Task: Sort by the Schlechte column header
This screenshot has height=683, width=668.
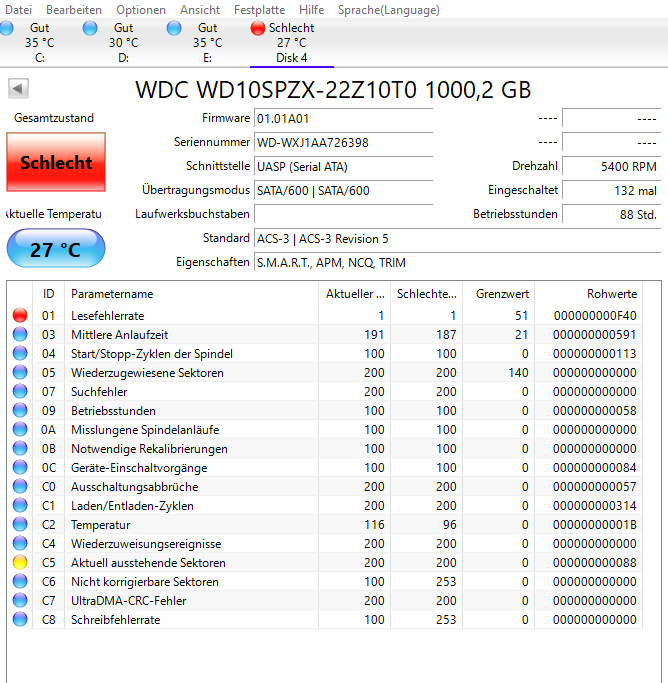Action: coord(427,294)
